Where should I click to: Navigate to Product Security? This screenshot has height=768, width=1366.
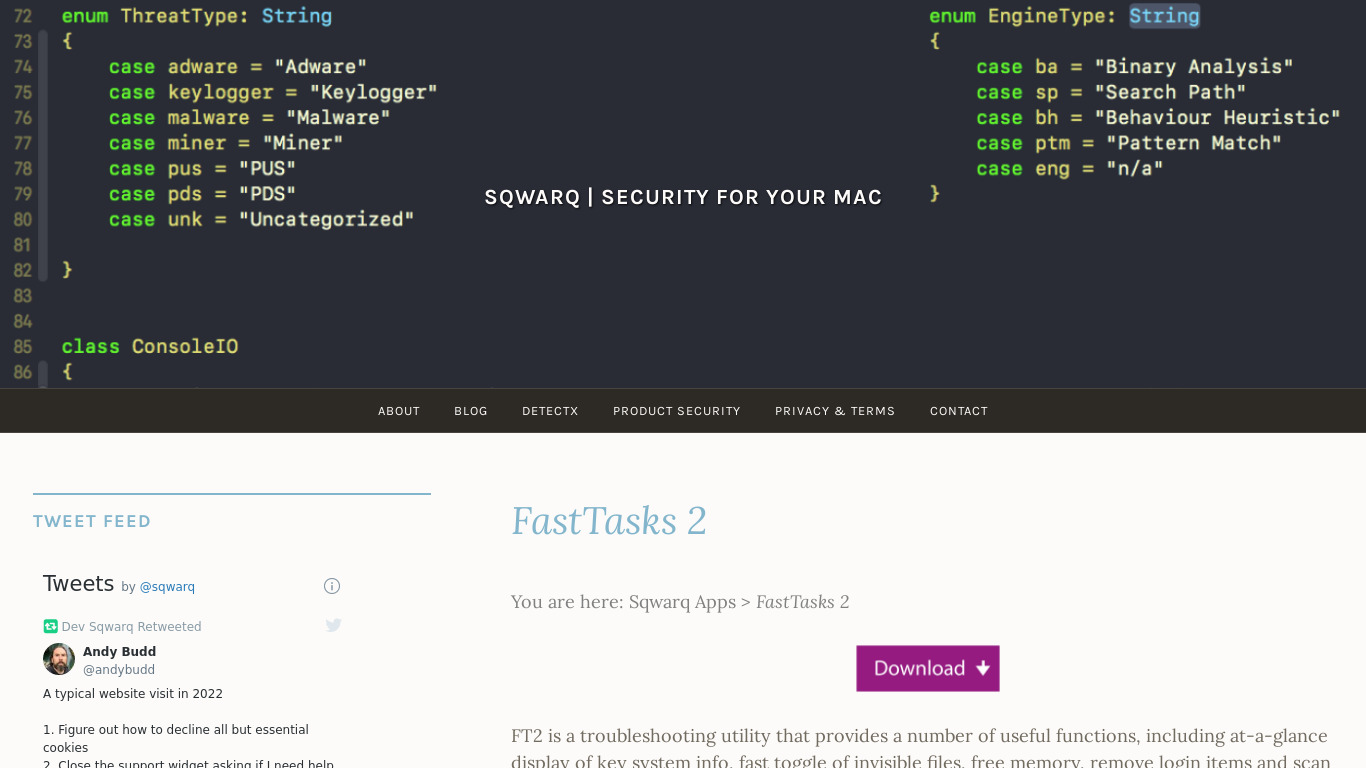pyautogui.click(x=677, y=411)
